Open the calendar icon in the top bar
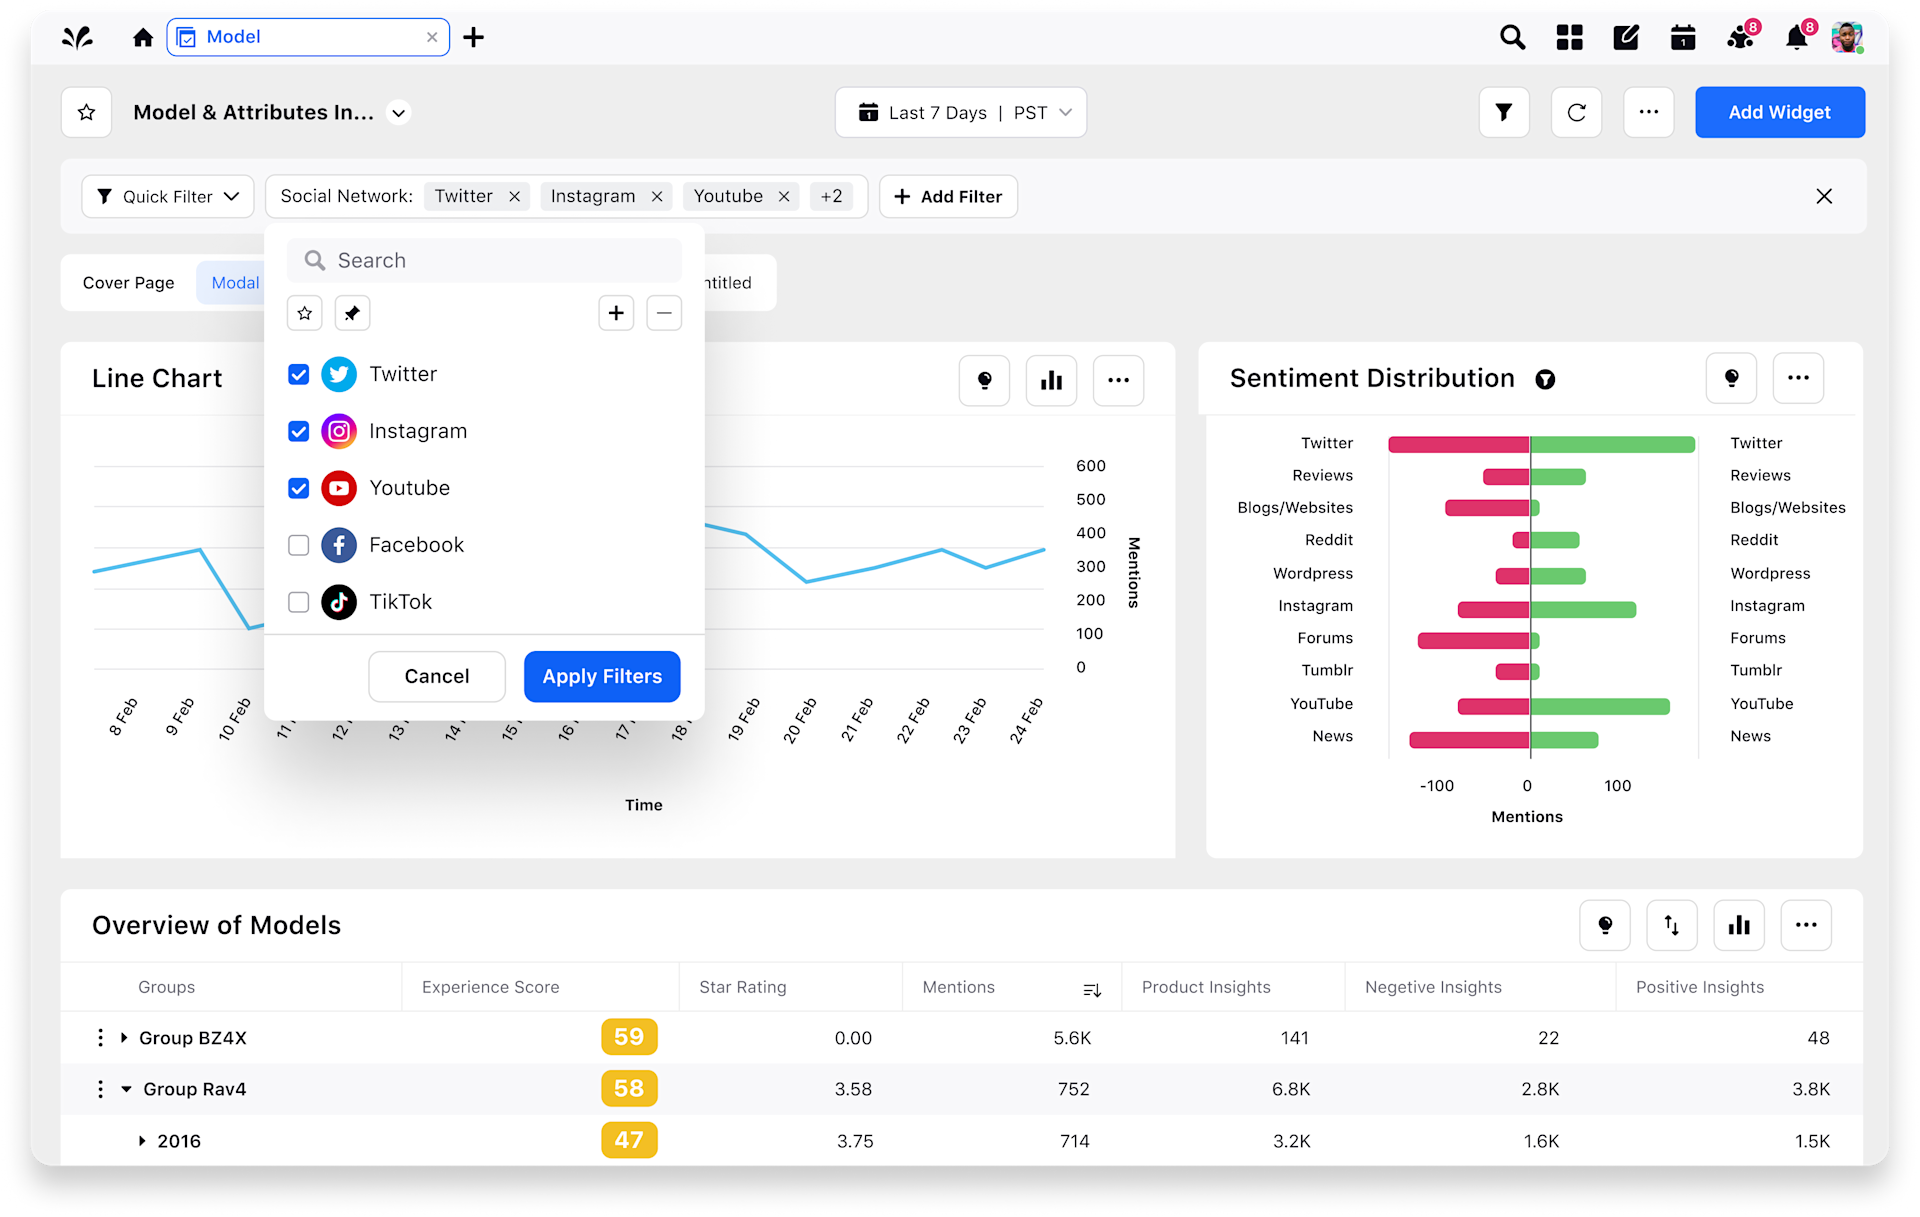The height and width of the screenshot is (1217, 1920). click(1683, 37)
